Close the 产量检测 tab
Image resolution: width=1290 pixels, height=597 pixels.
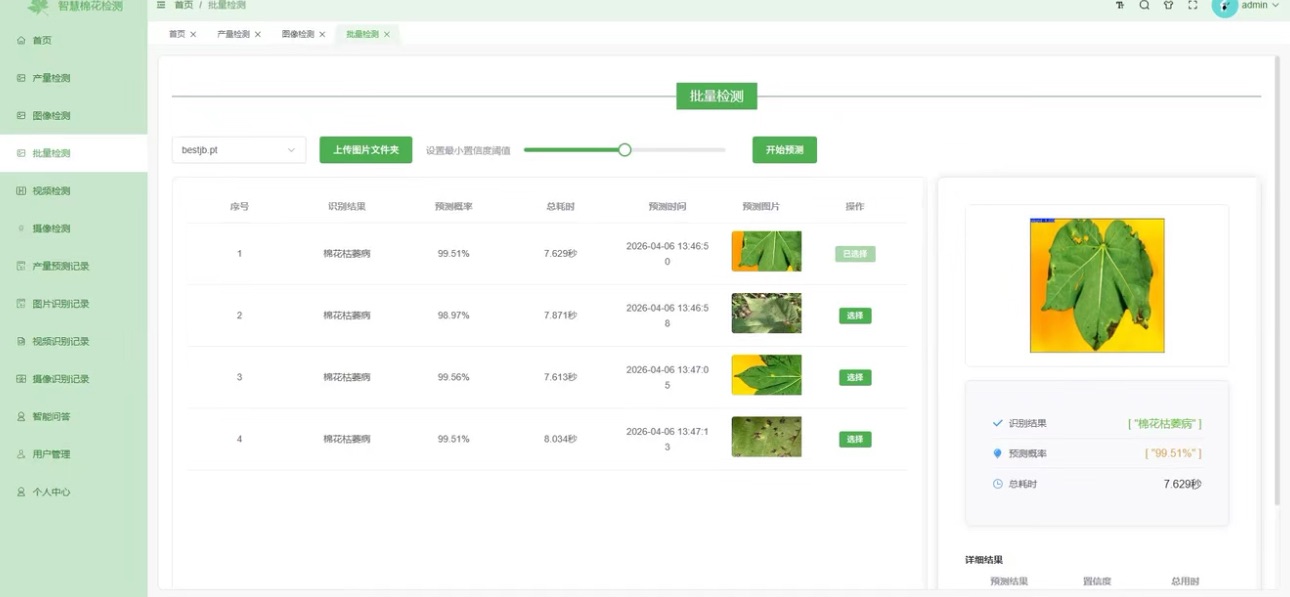coord(258,34)
